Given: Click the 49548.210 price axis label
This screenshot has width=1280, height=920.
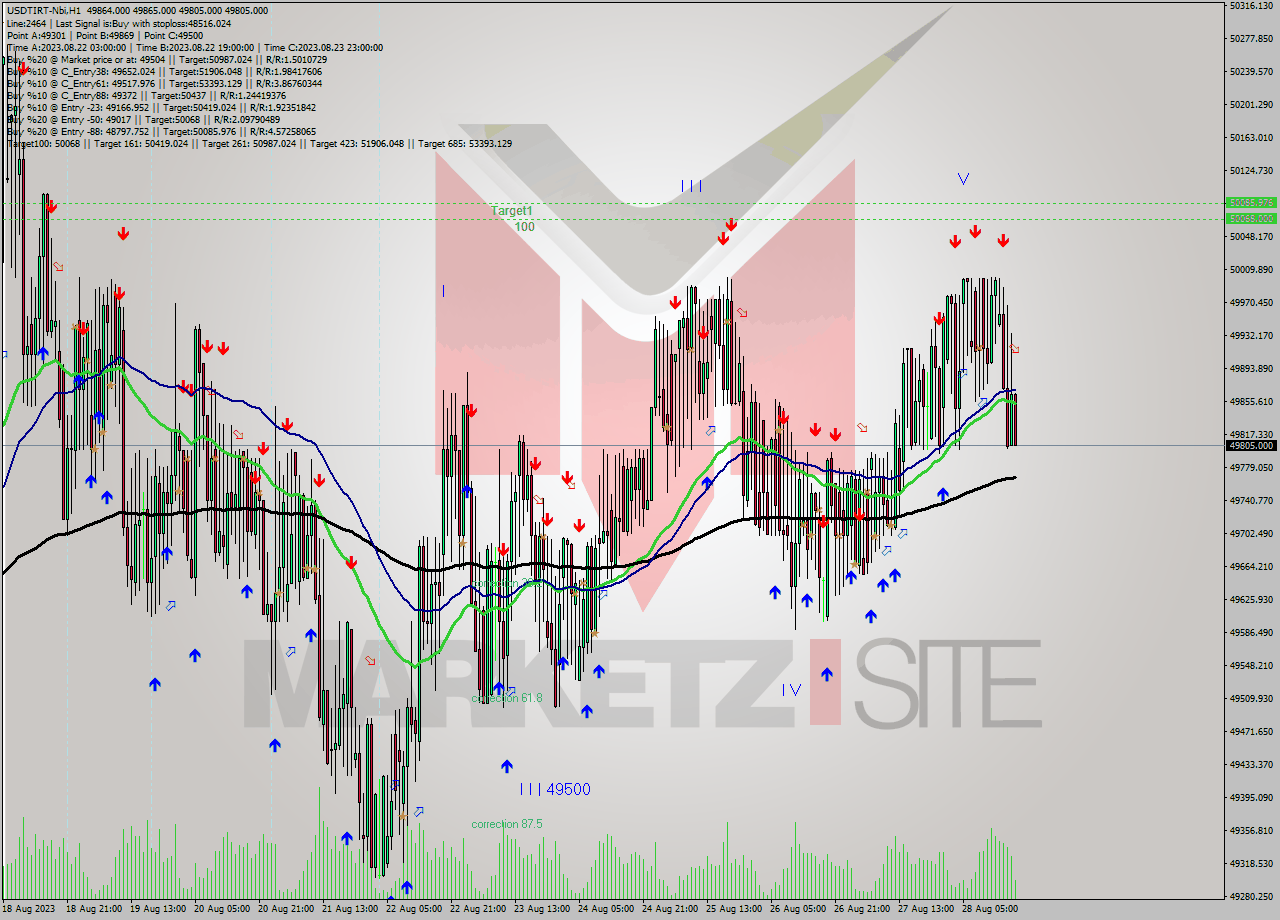Looking at the screenshot, I should coord(1252,665).
